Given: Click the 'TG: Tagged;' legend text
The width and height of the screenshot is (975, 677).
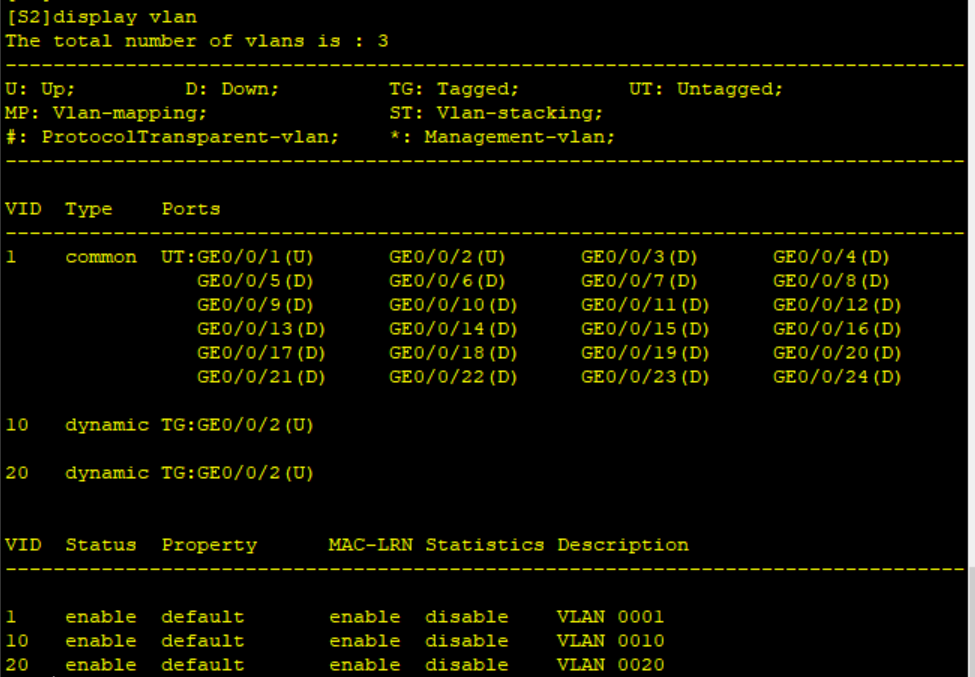Looking at the screenshot, I should [454, 89].
